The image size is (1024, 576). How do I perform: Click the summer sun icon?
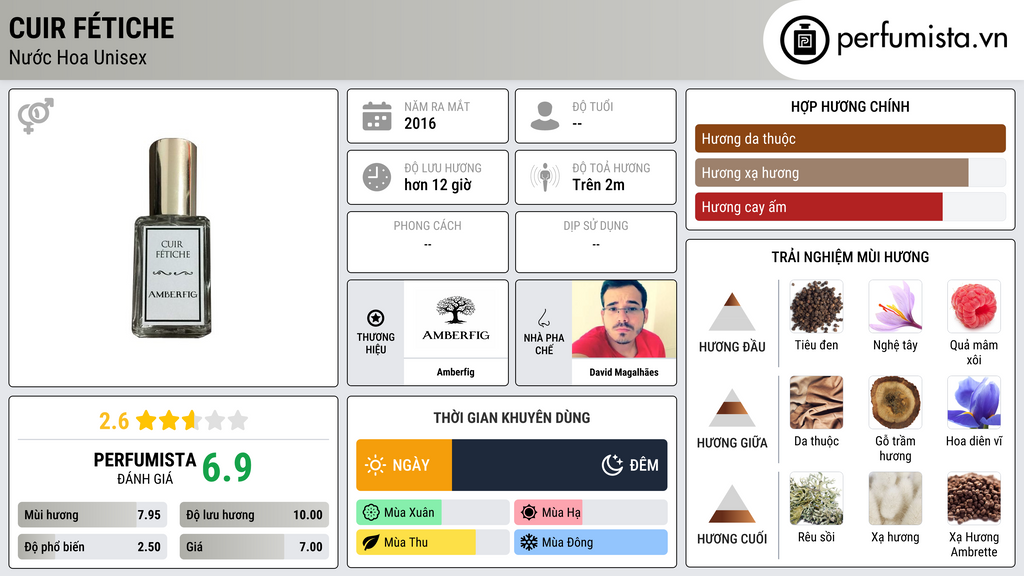coord(529,513)
